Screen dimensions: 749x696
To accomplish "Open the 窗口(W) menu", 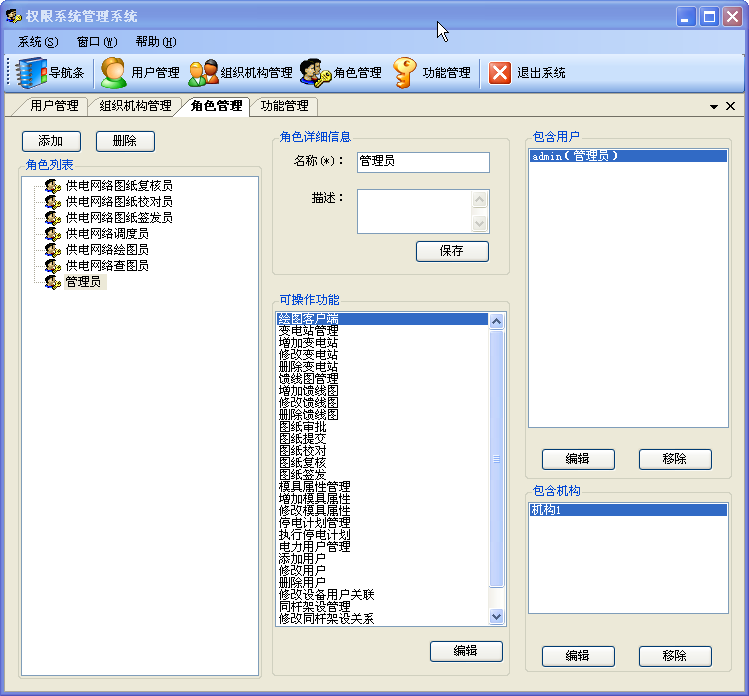I will click(x=97, y=42).
